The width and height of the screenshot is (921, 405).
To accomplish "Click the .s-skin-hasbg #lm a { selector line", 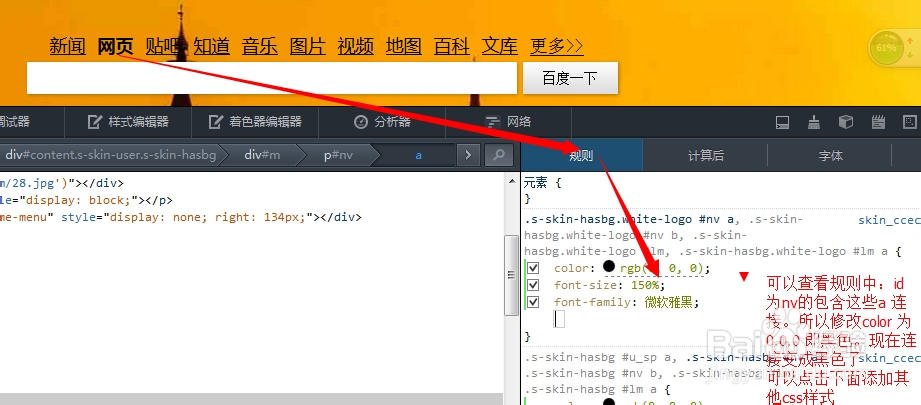I will point(596,389).
